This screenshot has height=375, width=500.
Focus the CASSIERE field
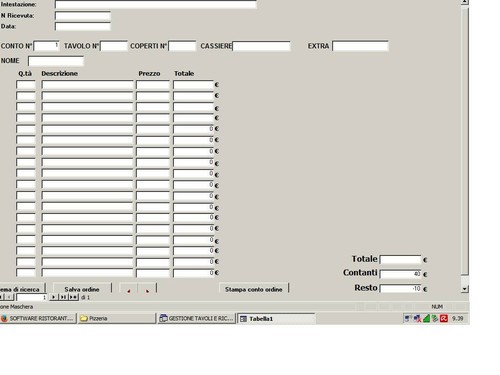[x=261, y=46]
